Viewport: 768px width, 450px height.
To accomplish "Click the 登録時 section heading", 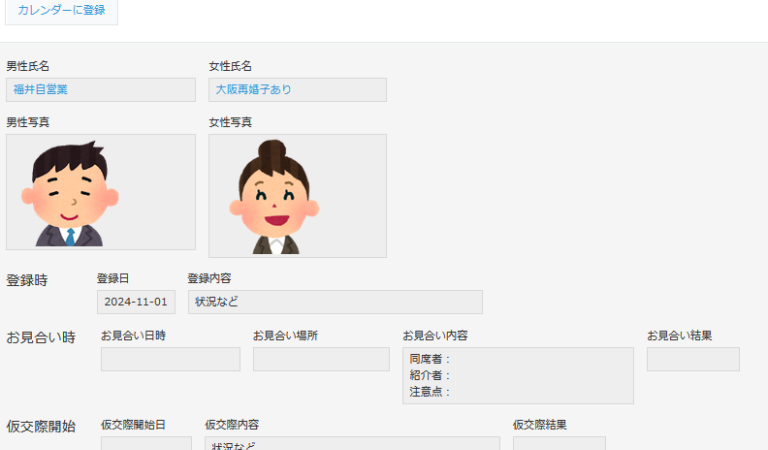I will click(27, 281).
